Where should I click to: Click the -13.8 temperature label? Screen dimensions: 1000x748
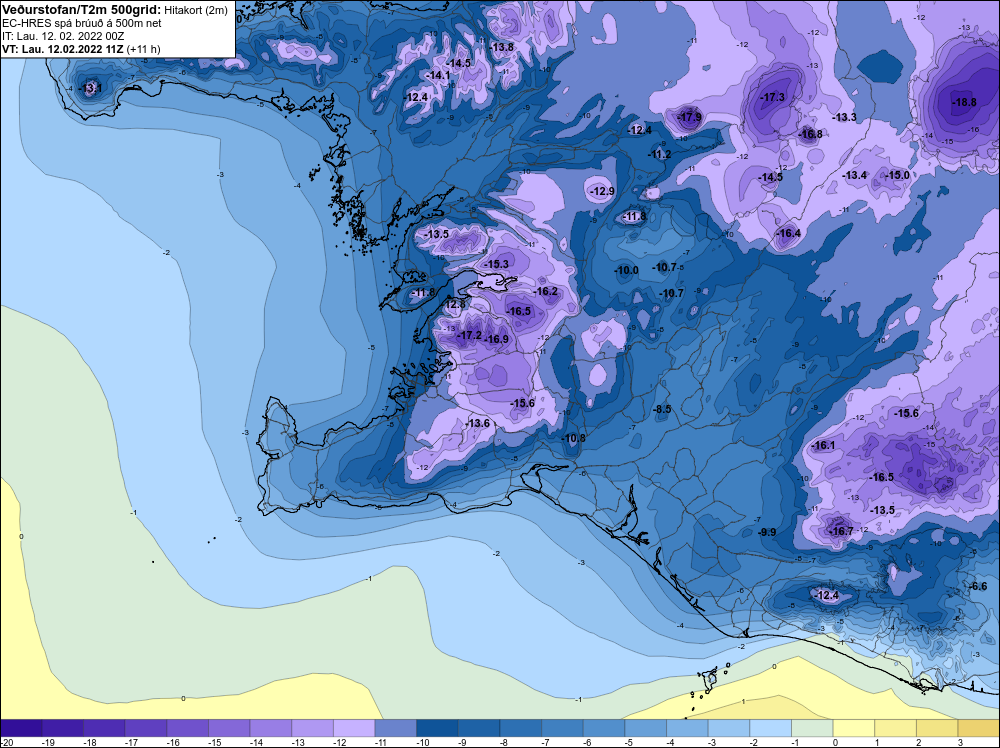click(502, 47)
